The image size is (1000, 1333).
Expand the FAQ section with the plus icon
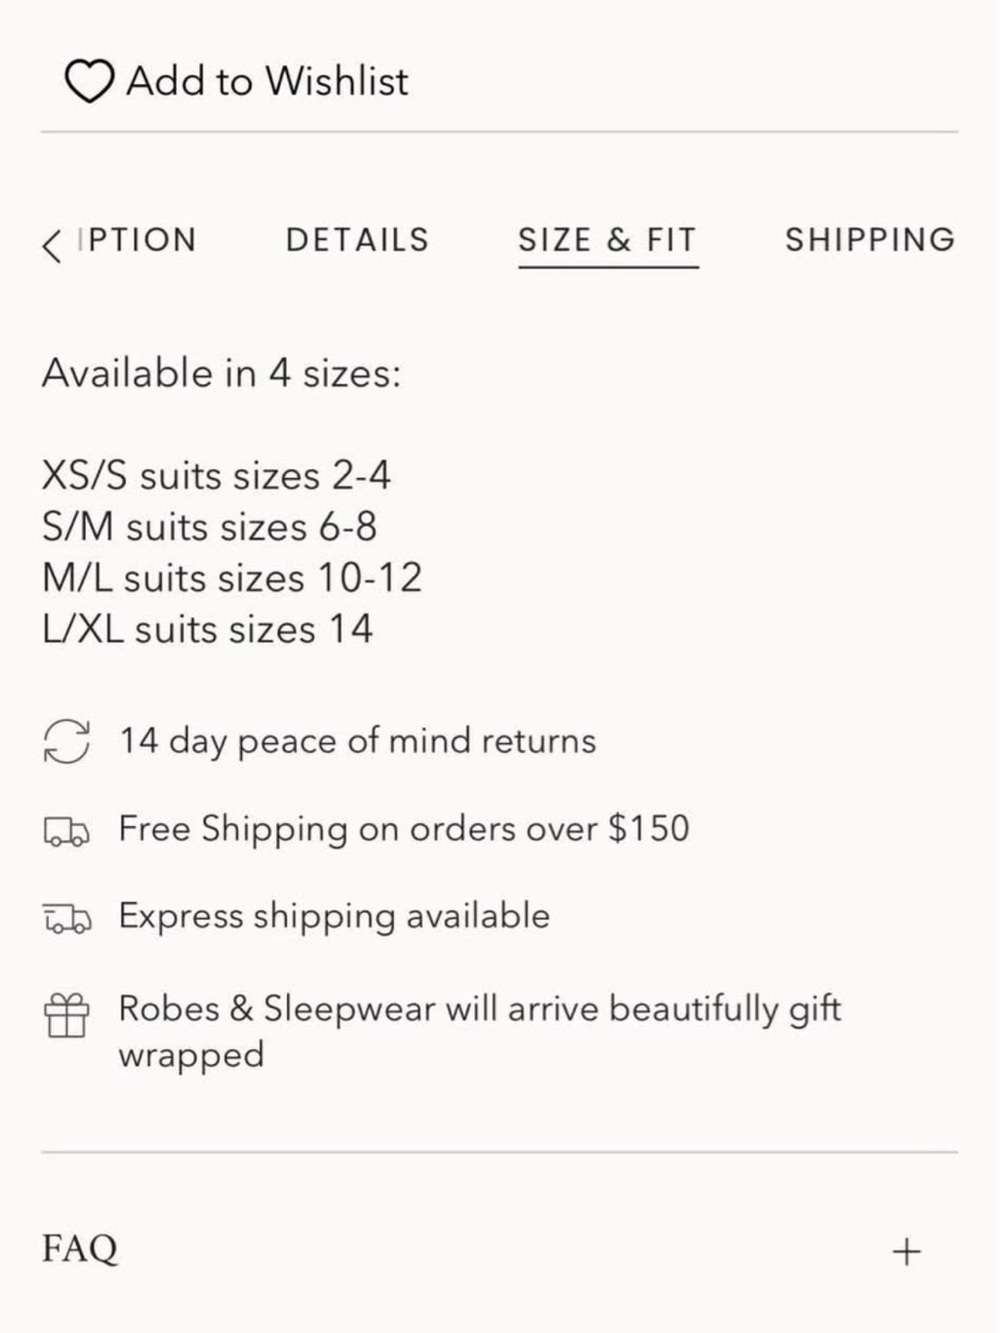(906, 1251)
